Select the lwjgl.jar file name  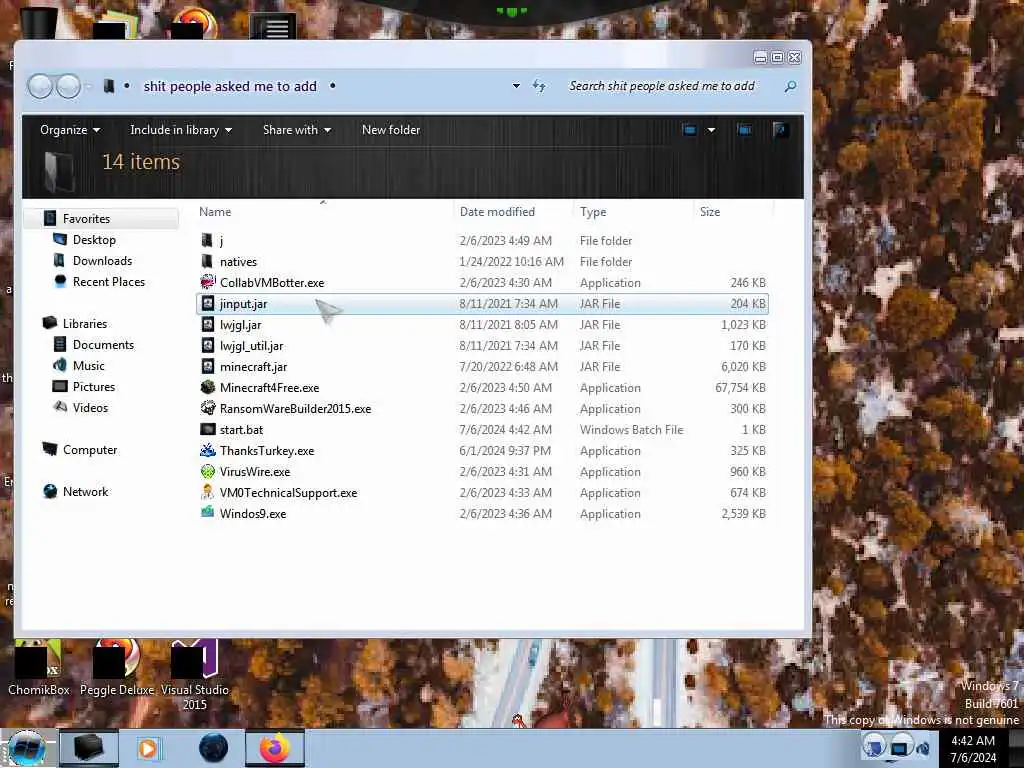point(240,325)
